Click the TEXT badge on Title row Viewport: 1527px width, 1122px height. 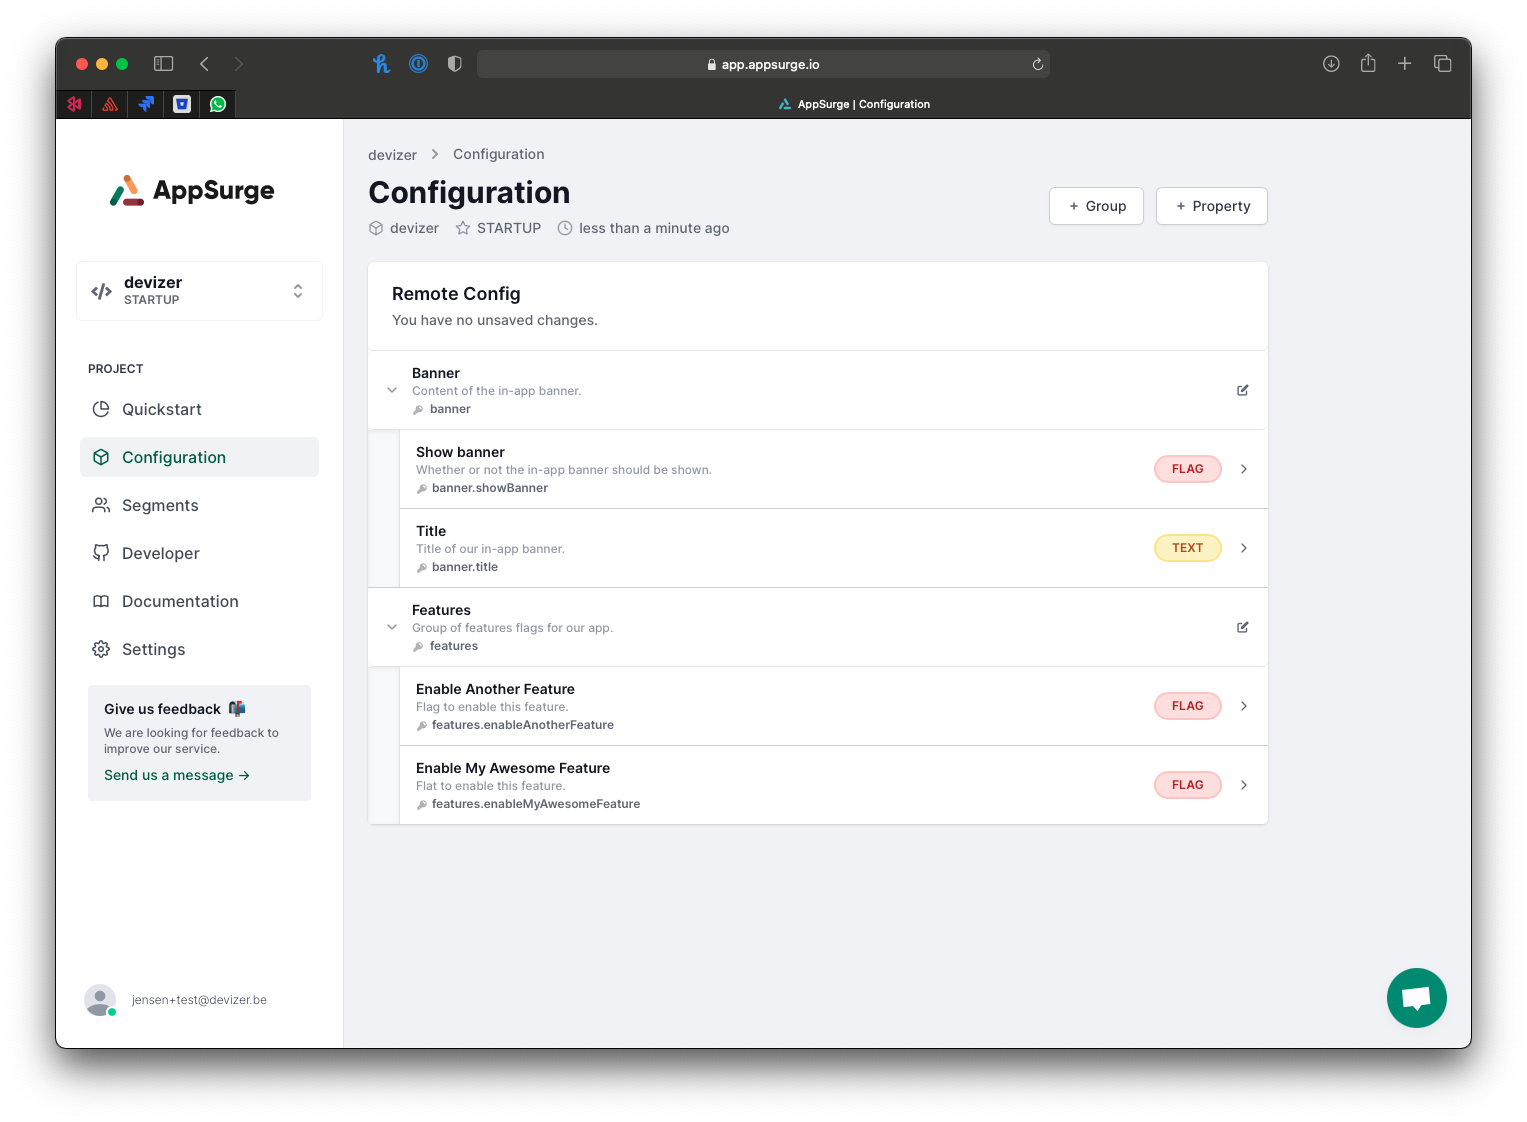click(x=1188, y=548)
